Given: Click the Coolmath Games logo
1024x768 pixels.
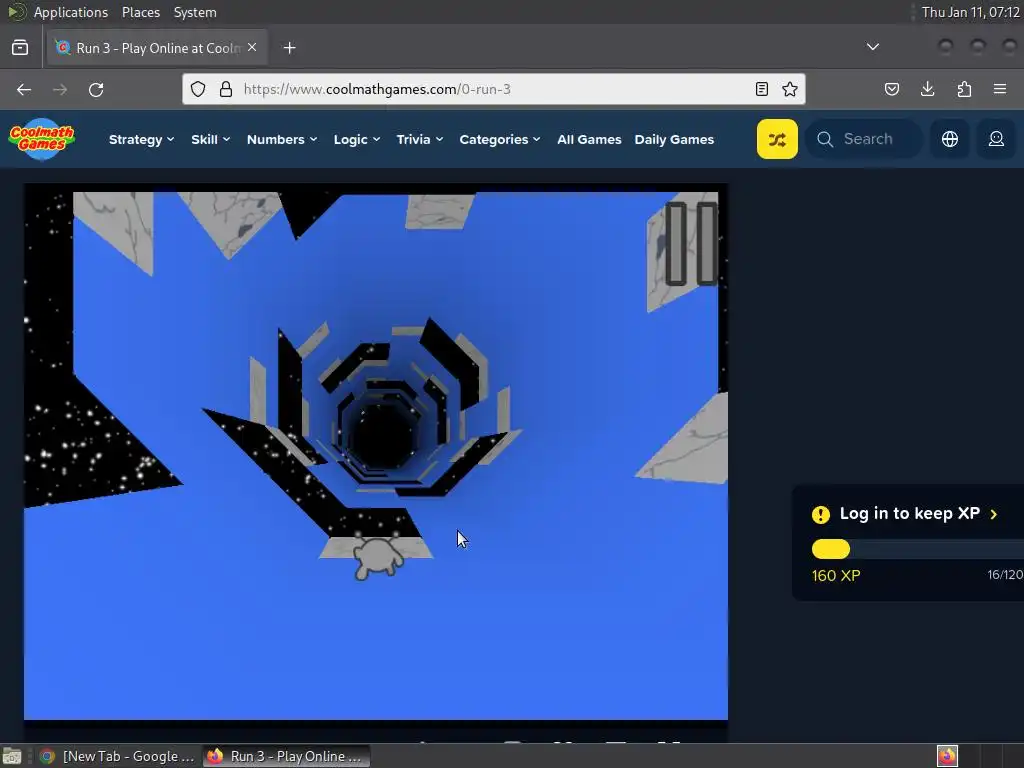Looking at the screenshot, I should [42, 138].
